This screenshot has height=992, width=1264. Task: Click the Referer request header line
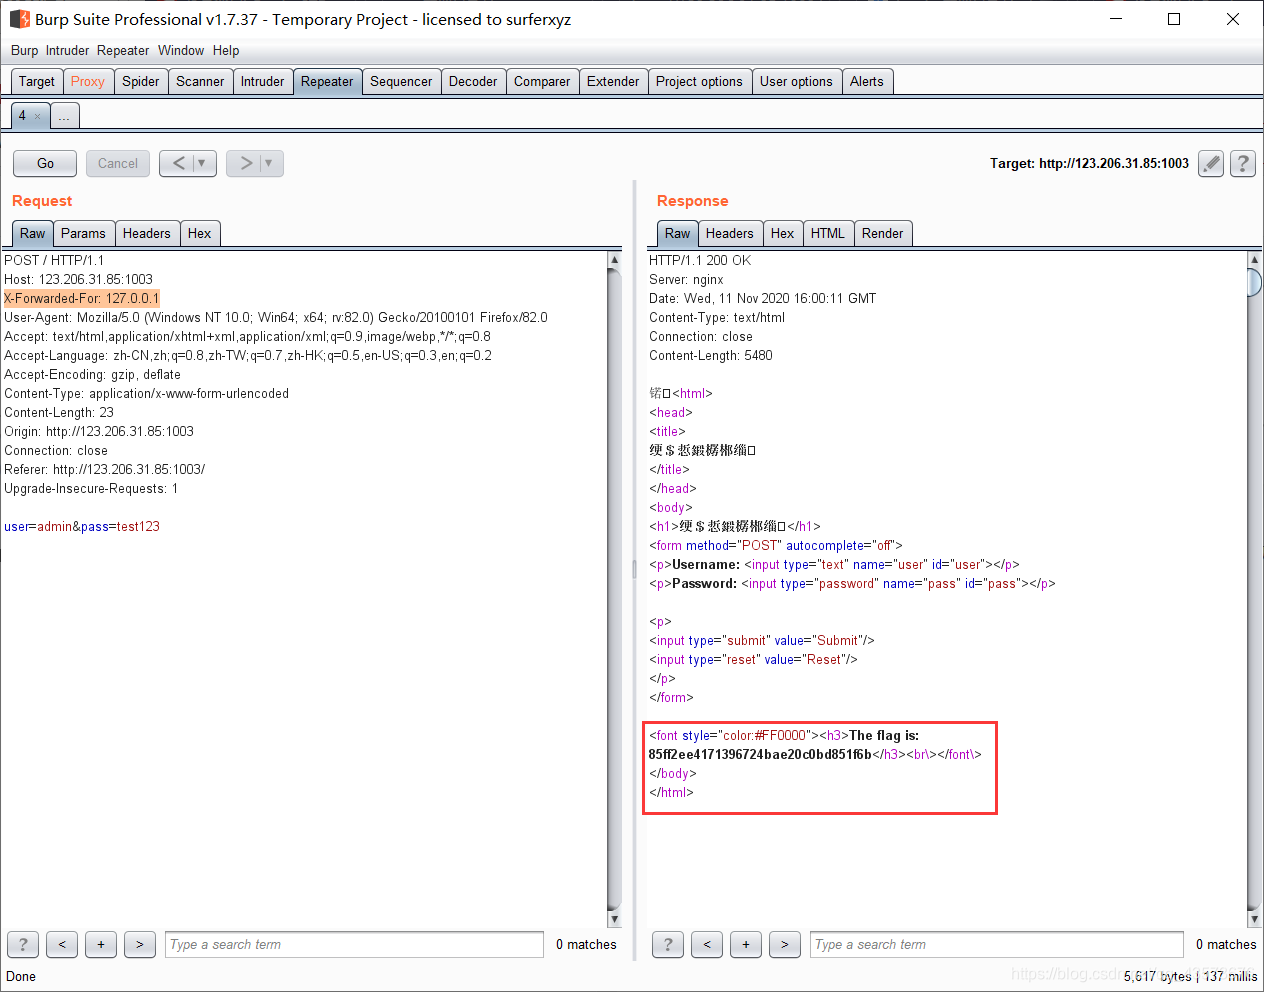coord(105,469)
